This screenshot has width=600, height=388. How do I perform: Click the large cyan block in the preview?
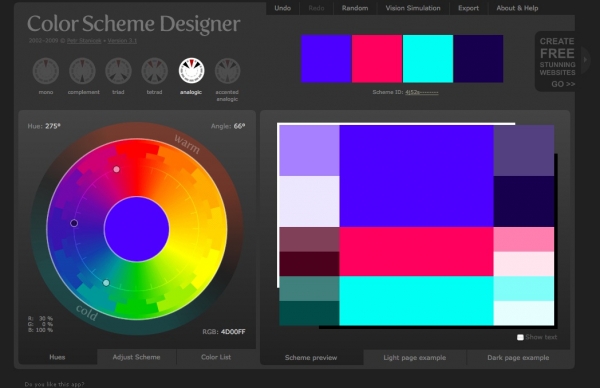coord(416,301)
